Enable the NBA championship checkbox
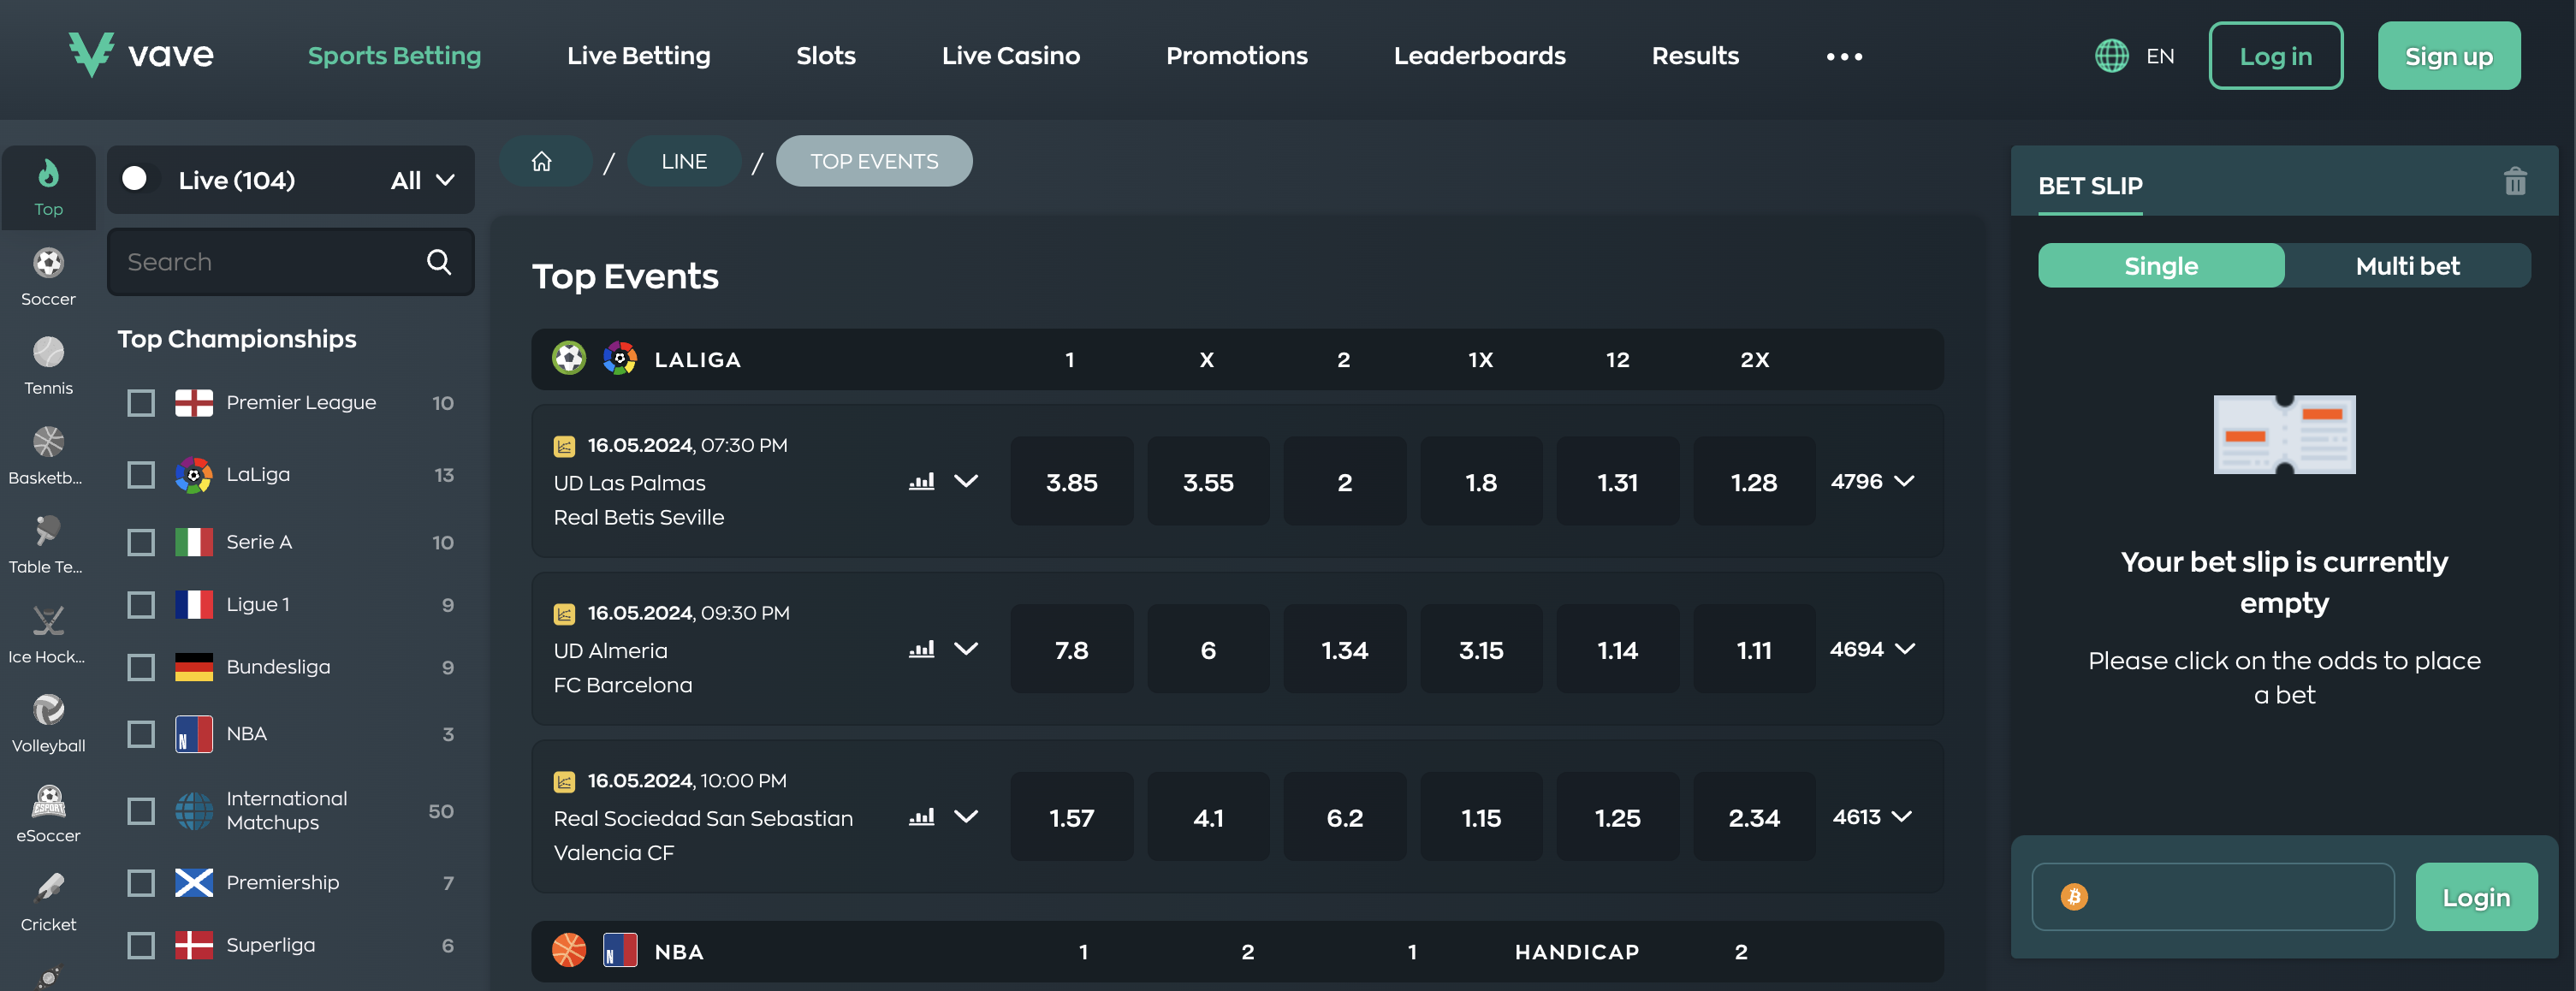2576x991 pixels. (x=141, y=734)
